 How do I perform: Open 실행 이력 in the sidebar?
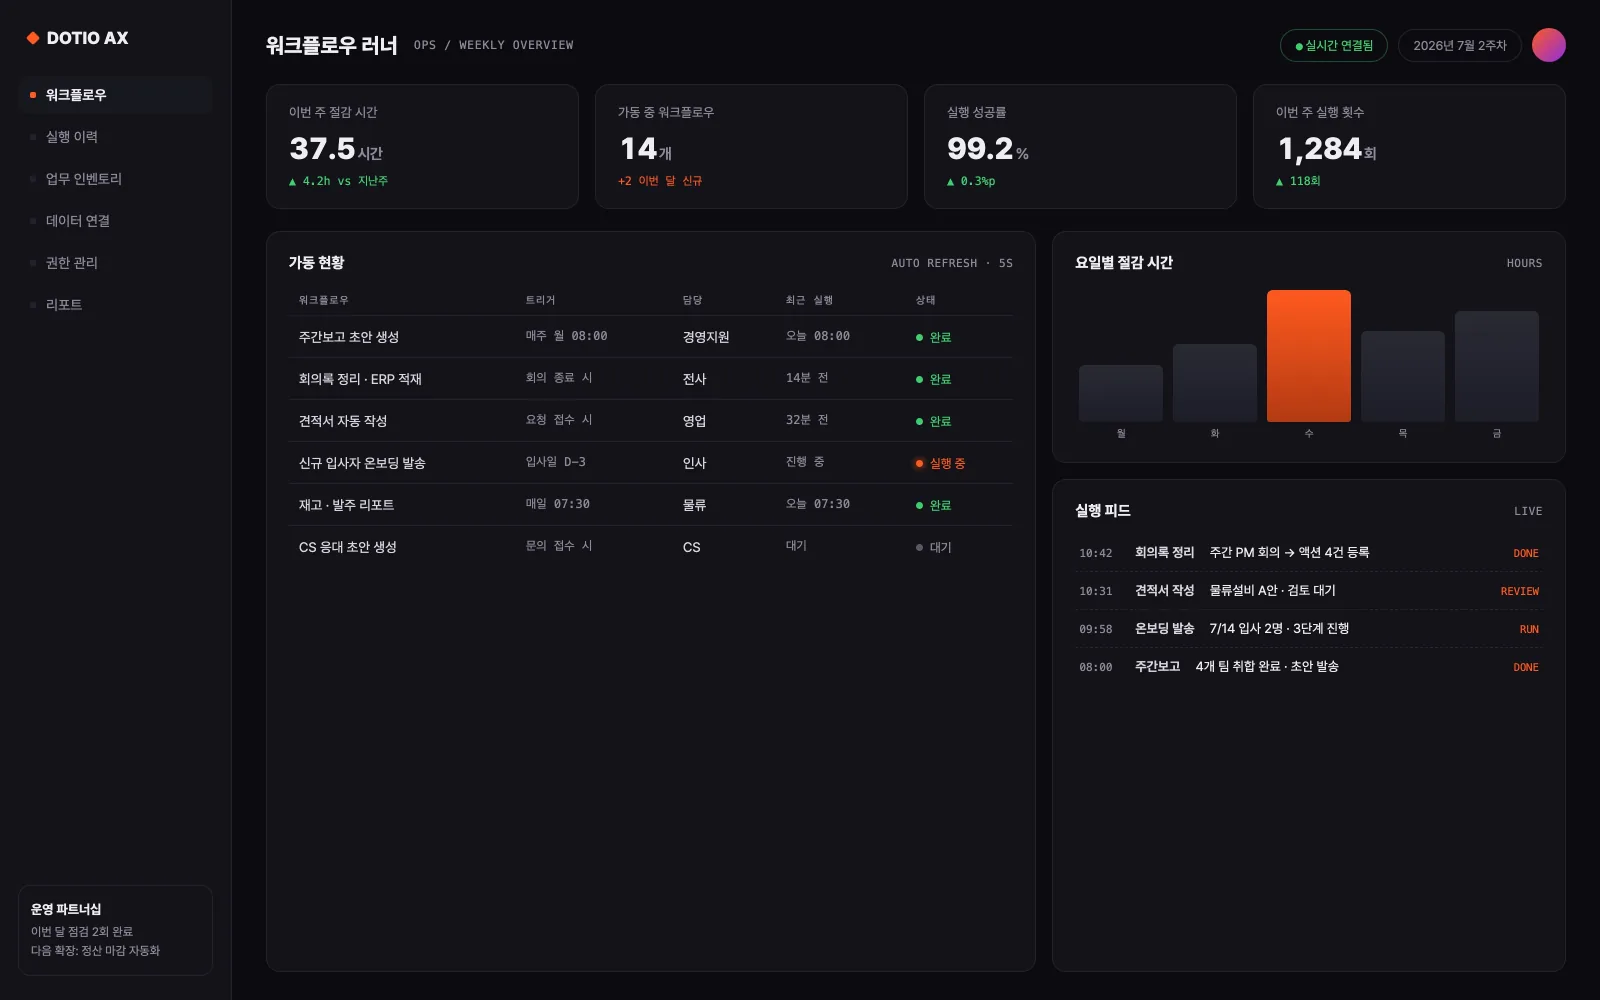(115, 137)
